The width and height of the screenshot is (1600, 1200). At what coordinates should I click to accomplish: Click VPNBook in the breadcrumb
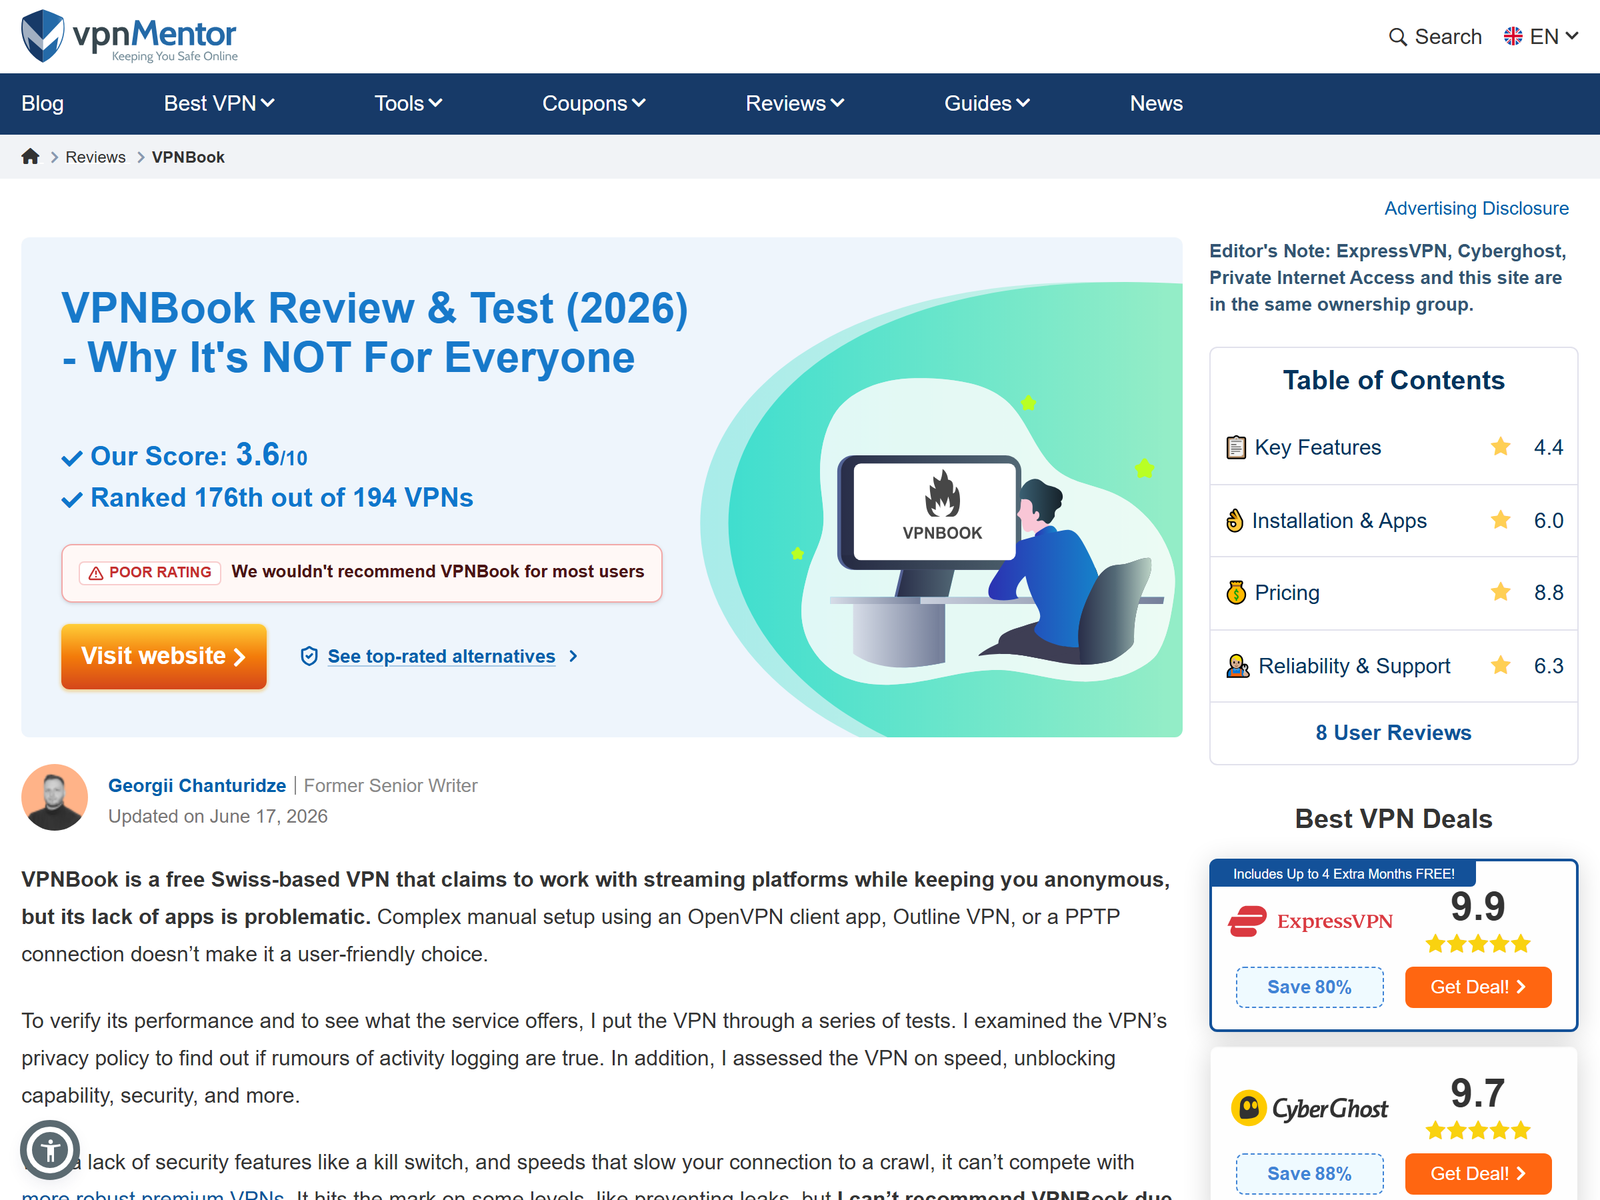point(188,157)
